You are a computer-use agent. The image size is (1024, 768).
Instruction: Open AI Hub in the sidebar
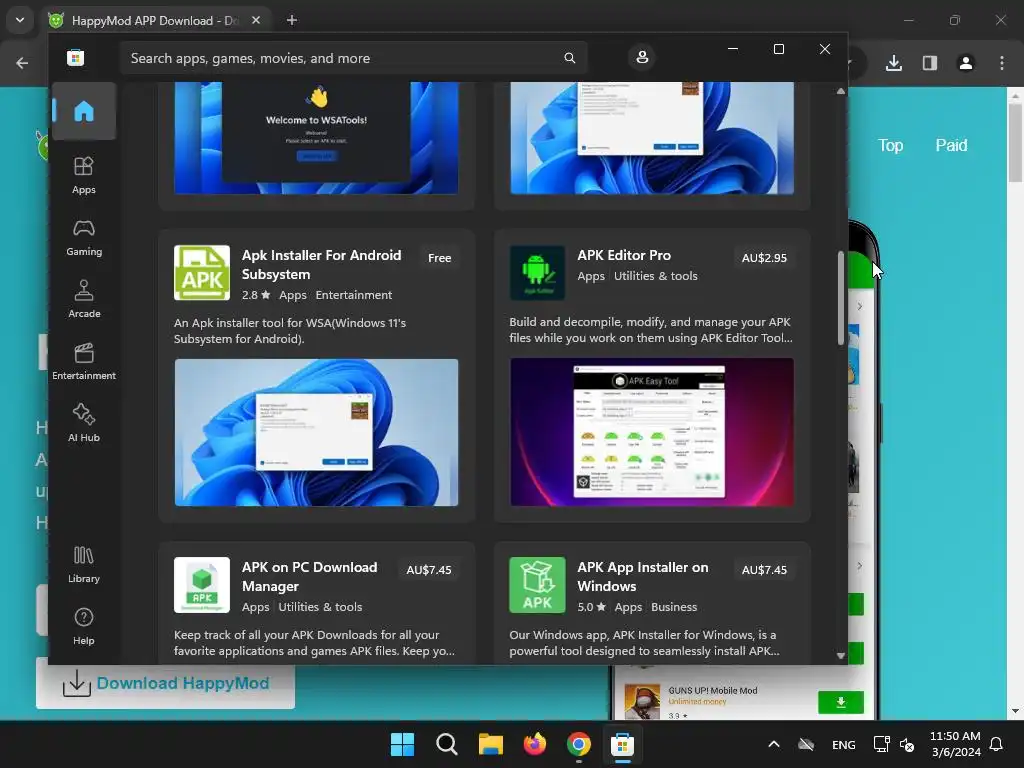click(x=84, y=423)
